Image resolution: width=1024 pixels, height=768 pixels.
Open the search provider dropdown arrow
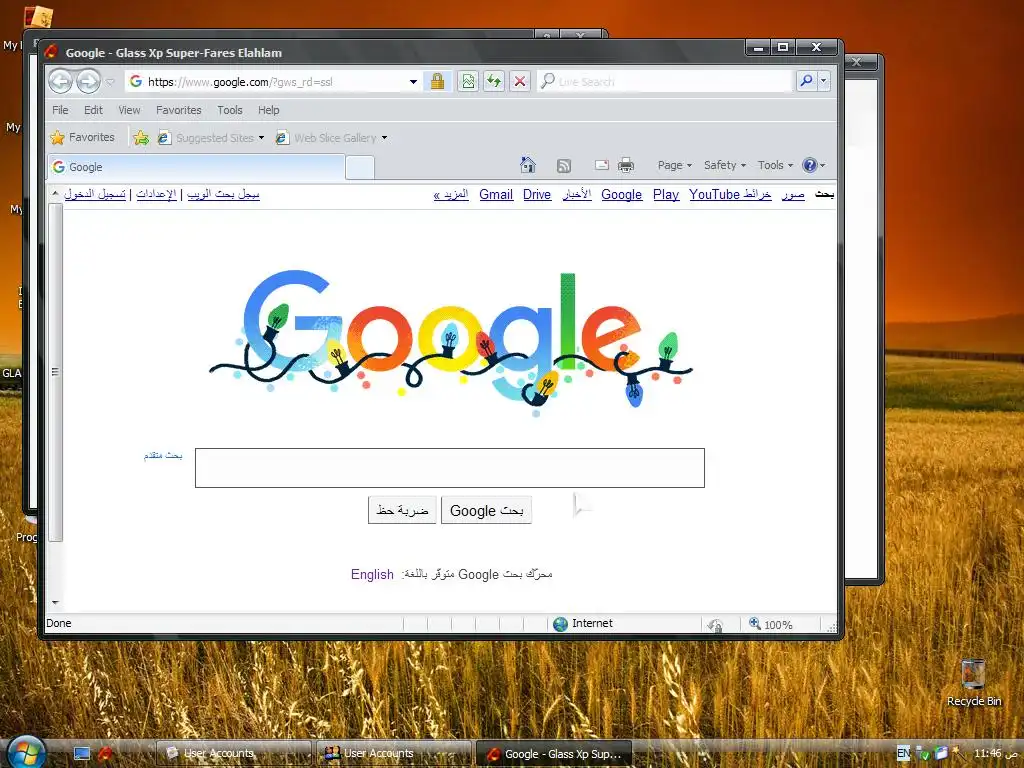[824, 81]
